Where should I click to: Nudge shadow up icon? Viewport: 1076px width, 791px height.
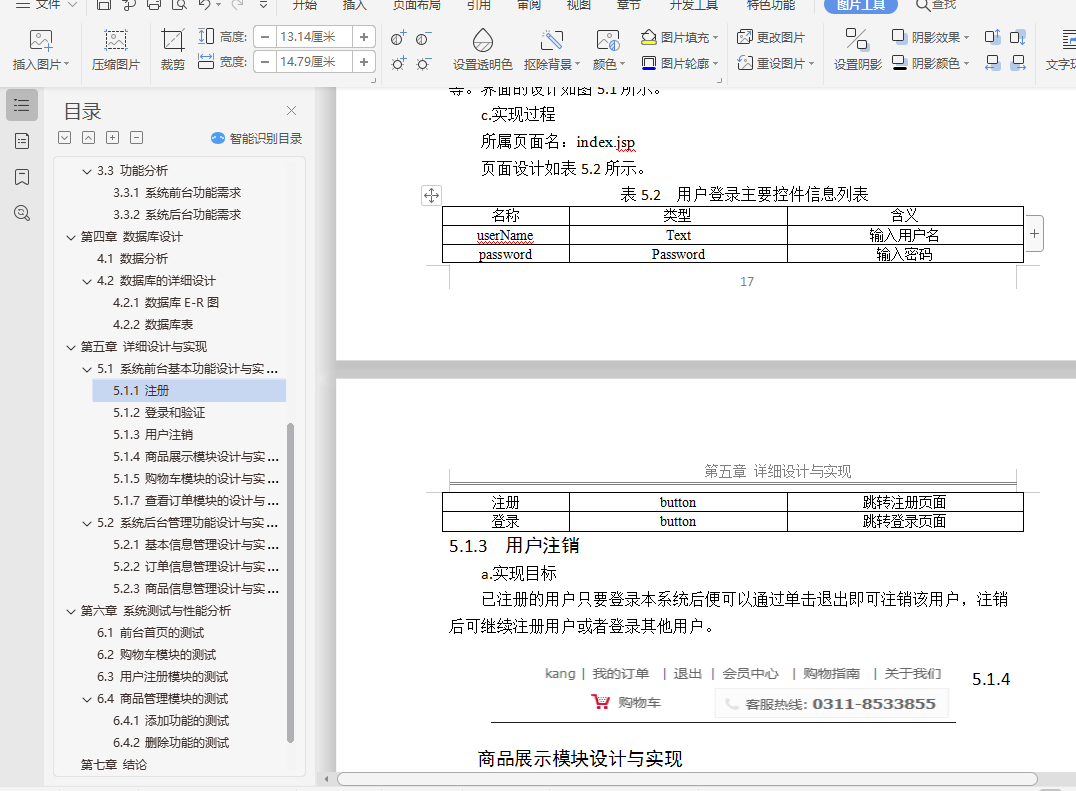[x=992, y=37]
